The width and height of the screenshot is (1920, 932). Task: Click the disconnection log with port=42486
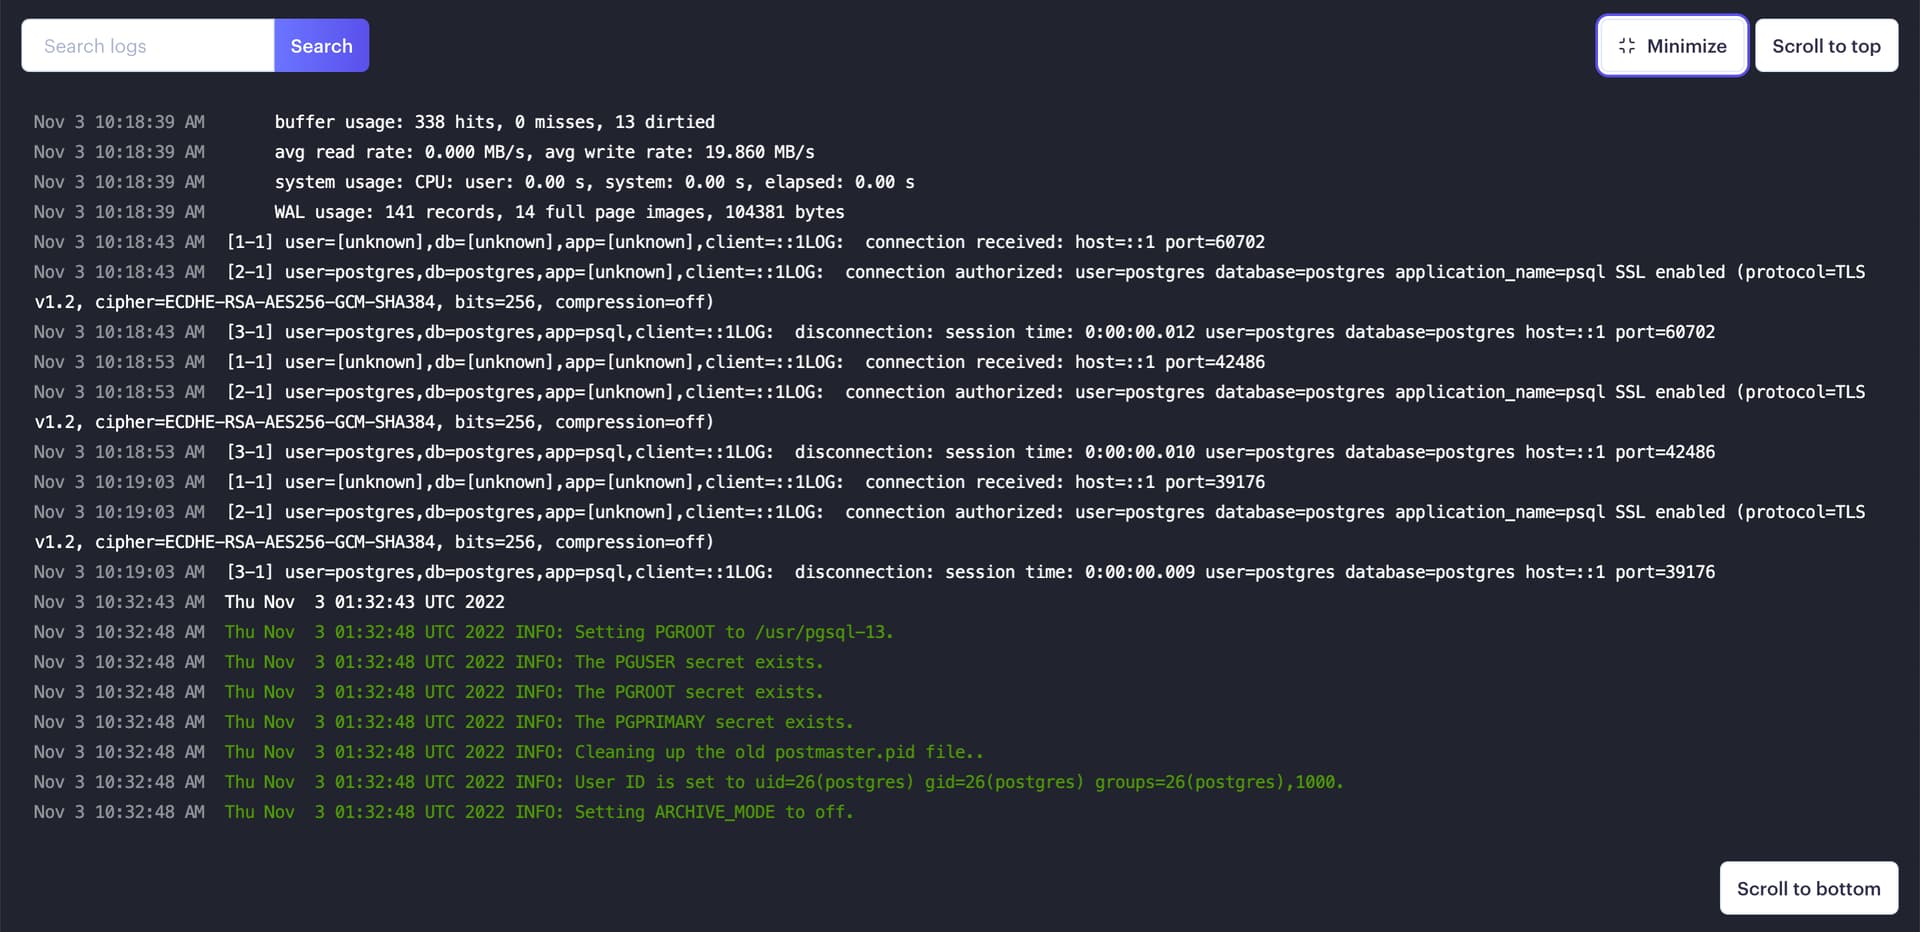click(874, 452)
